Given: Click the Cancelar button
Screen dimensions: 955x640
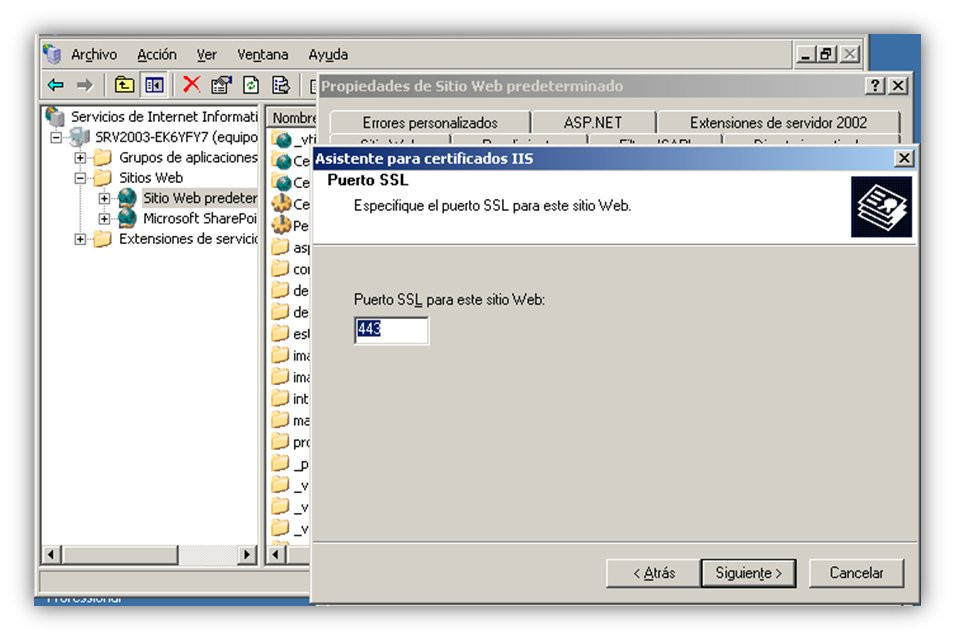Looking at the screenshot, I should pyautogui.click(x=856, y=573).
